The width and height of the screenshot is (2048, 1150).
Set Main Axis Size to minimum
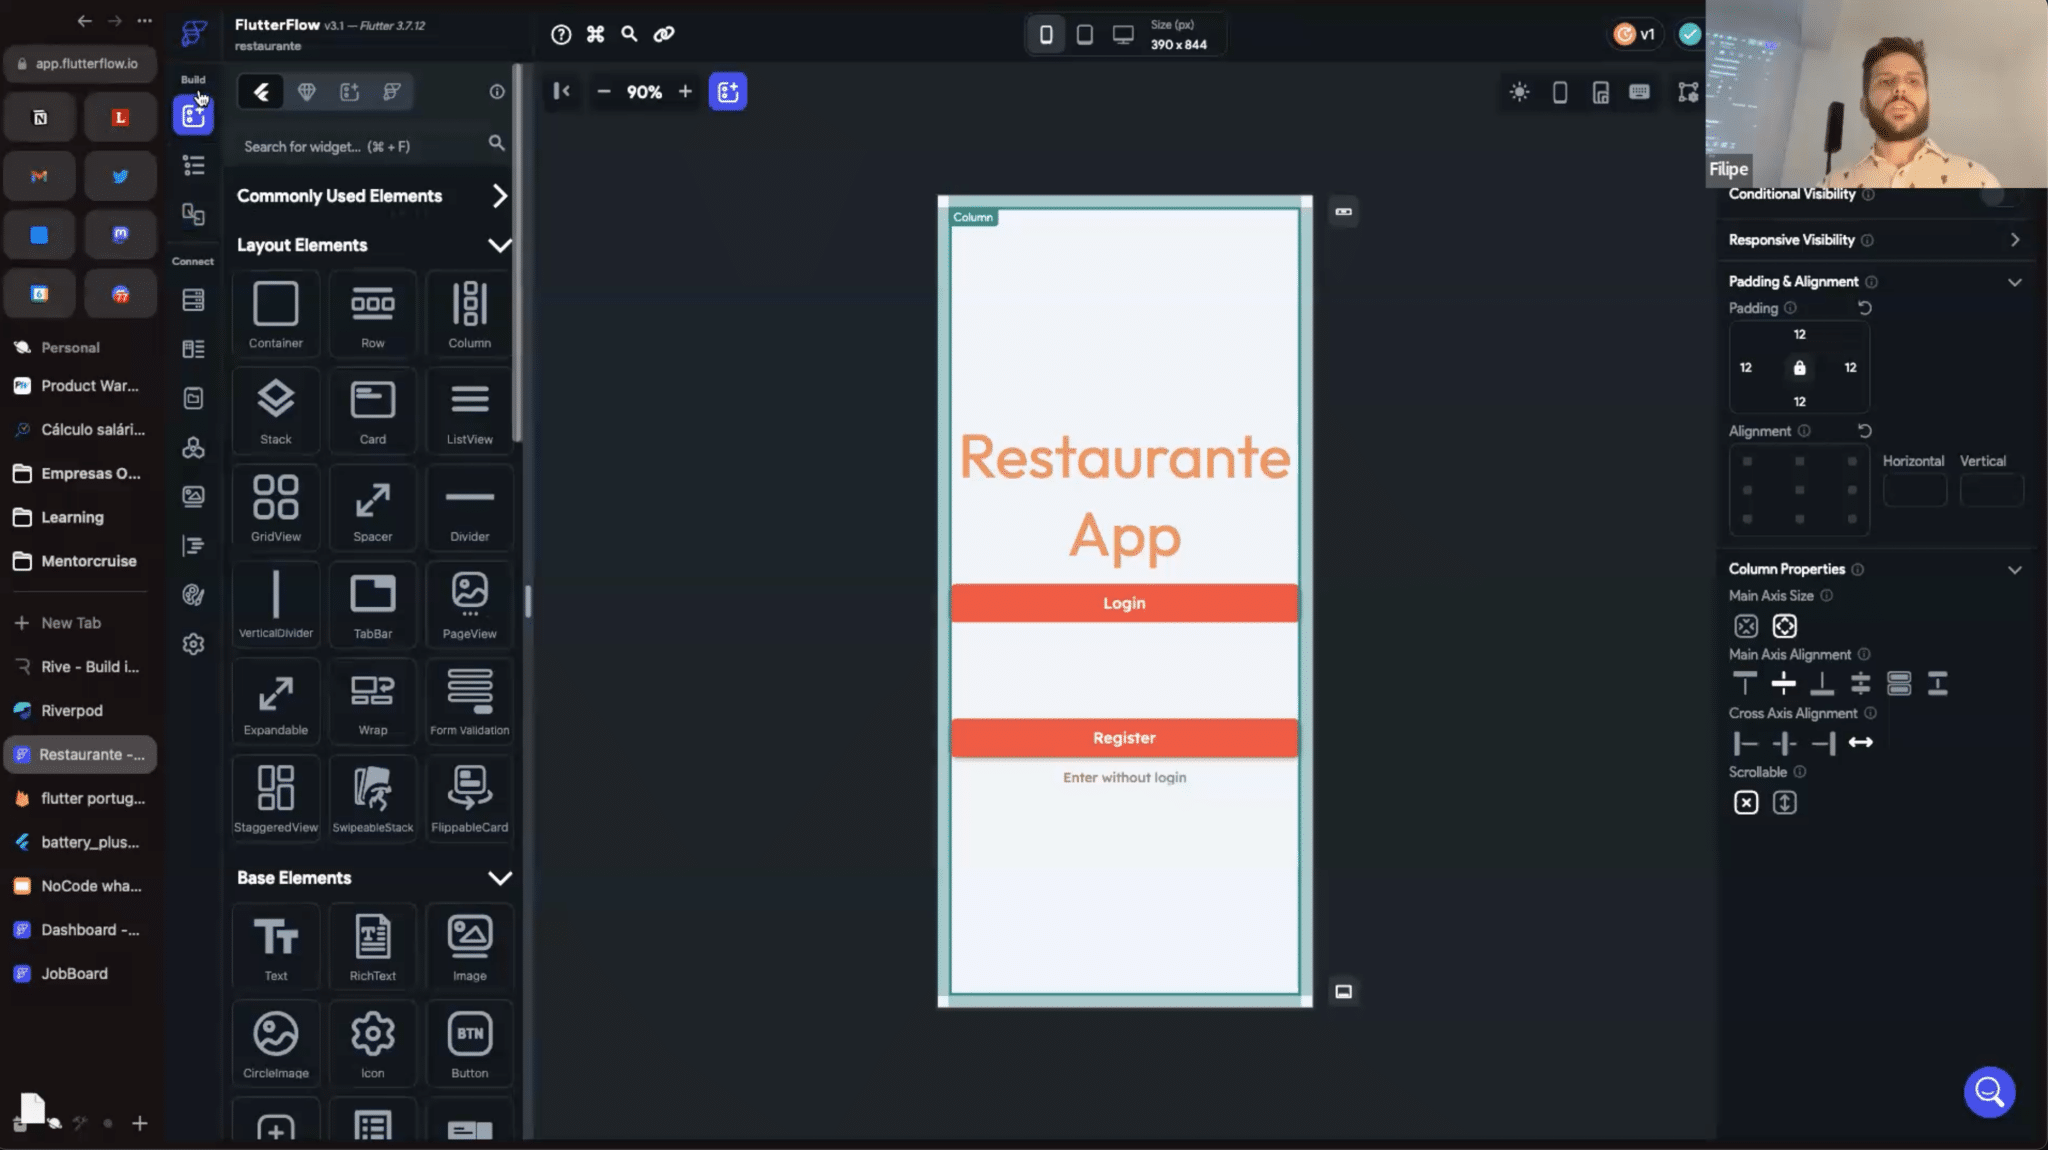pos(1746,626)
